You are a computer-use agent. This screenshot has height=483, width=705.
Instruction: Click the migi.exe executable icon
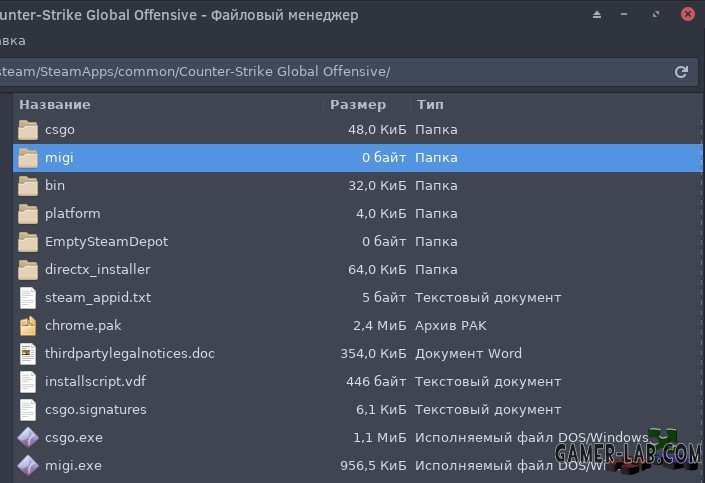28,466
